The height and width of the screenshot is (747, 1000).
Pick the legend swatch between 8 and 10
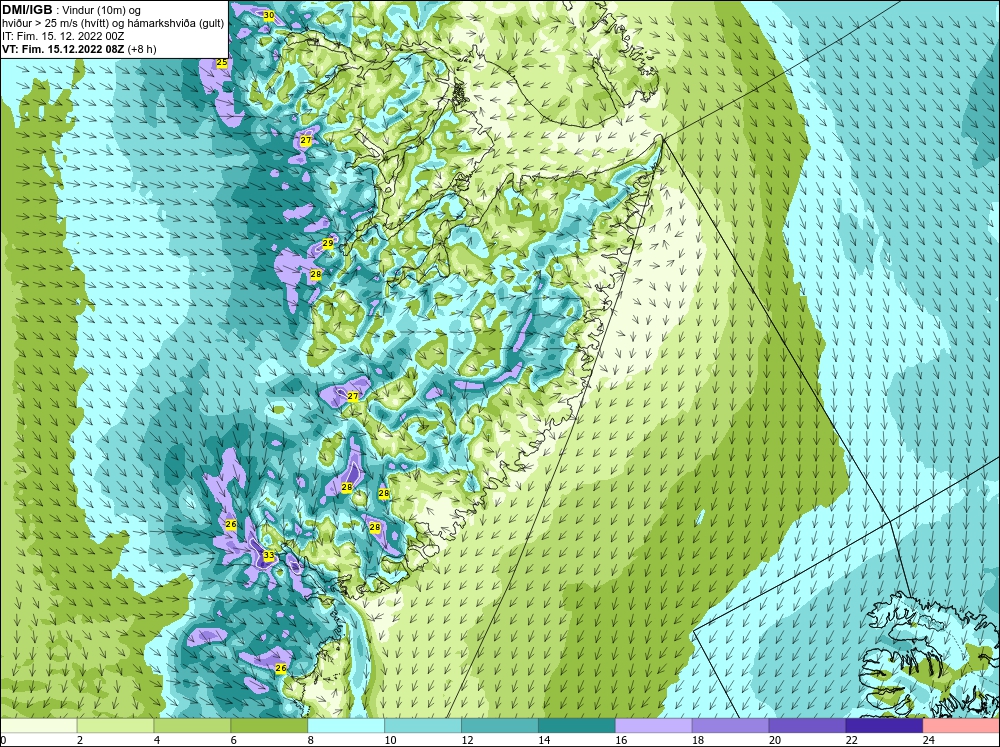346,725
